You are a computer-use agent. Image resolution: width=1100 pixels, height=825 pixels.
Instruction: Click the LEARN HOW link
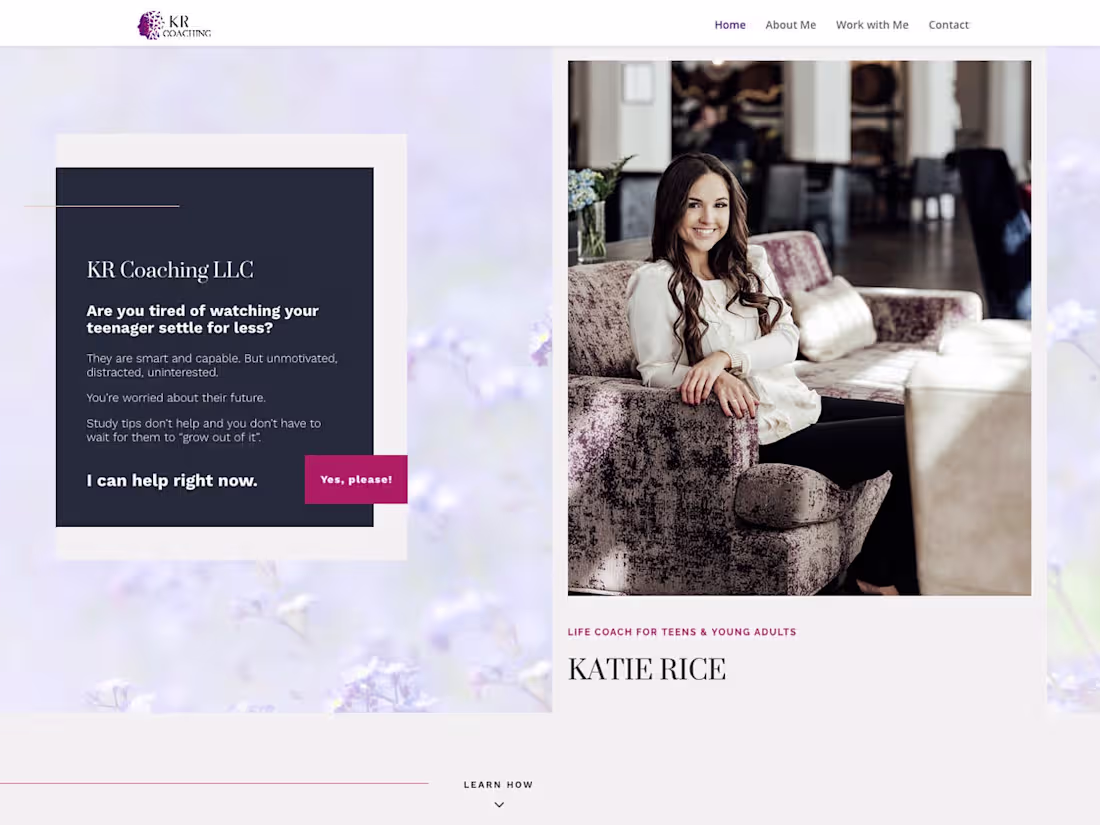tap(498, 784)
